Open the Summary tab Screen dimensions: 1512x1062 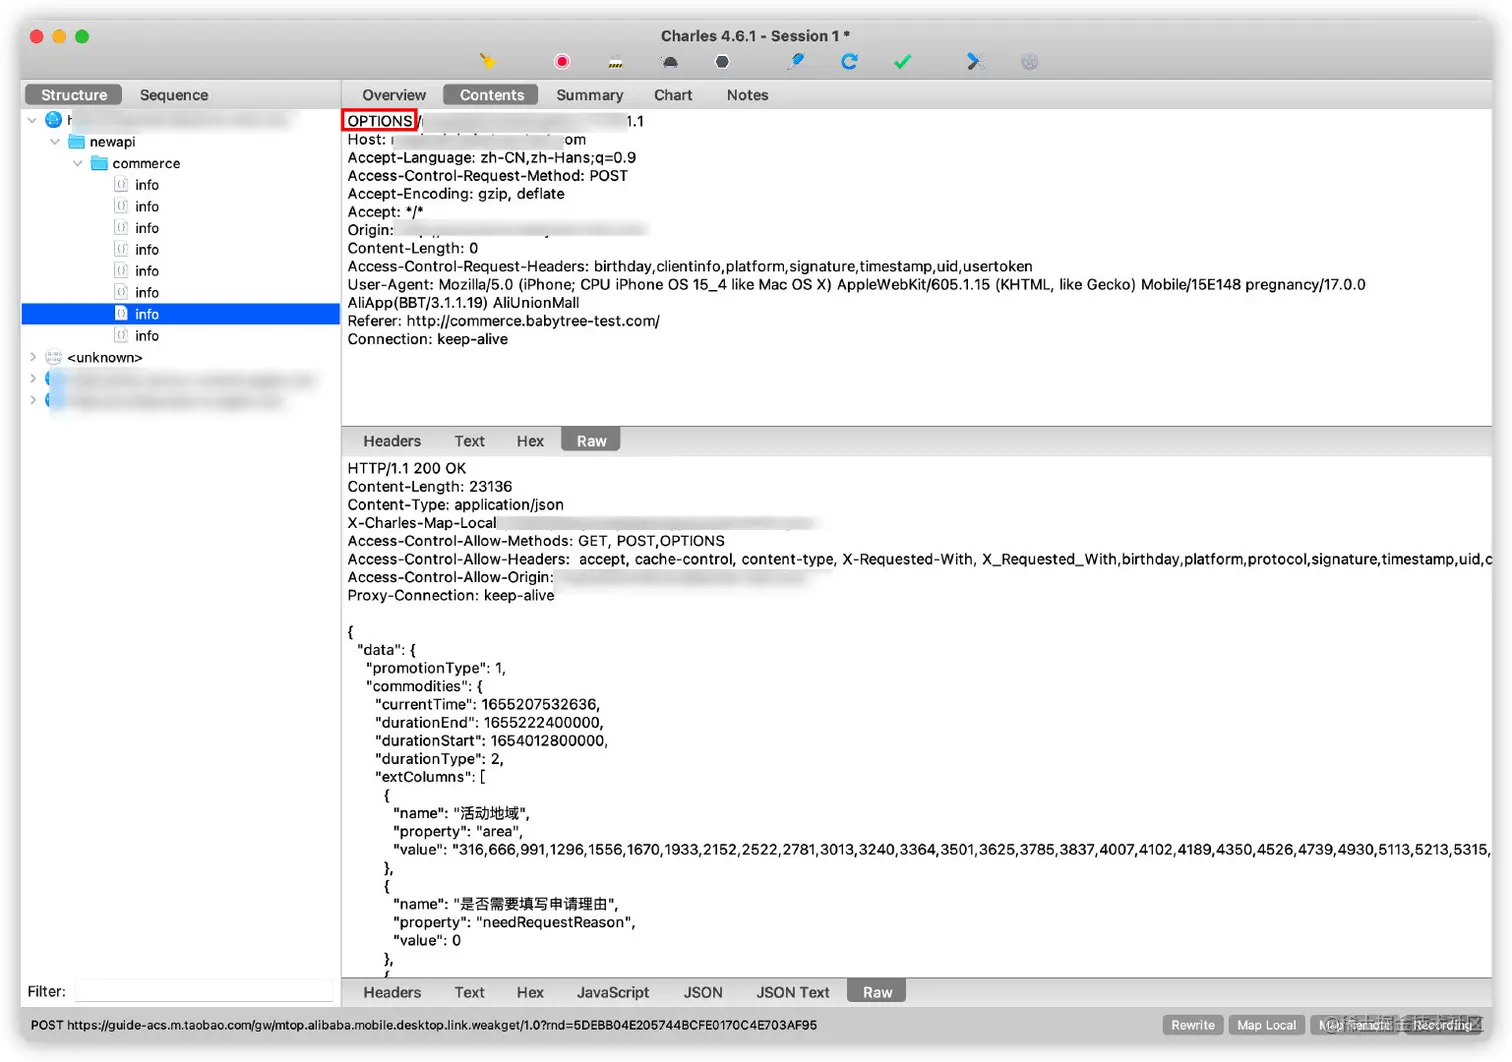(589, 94)
